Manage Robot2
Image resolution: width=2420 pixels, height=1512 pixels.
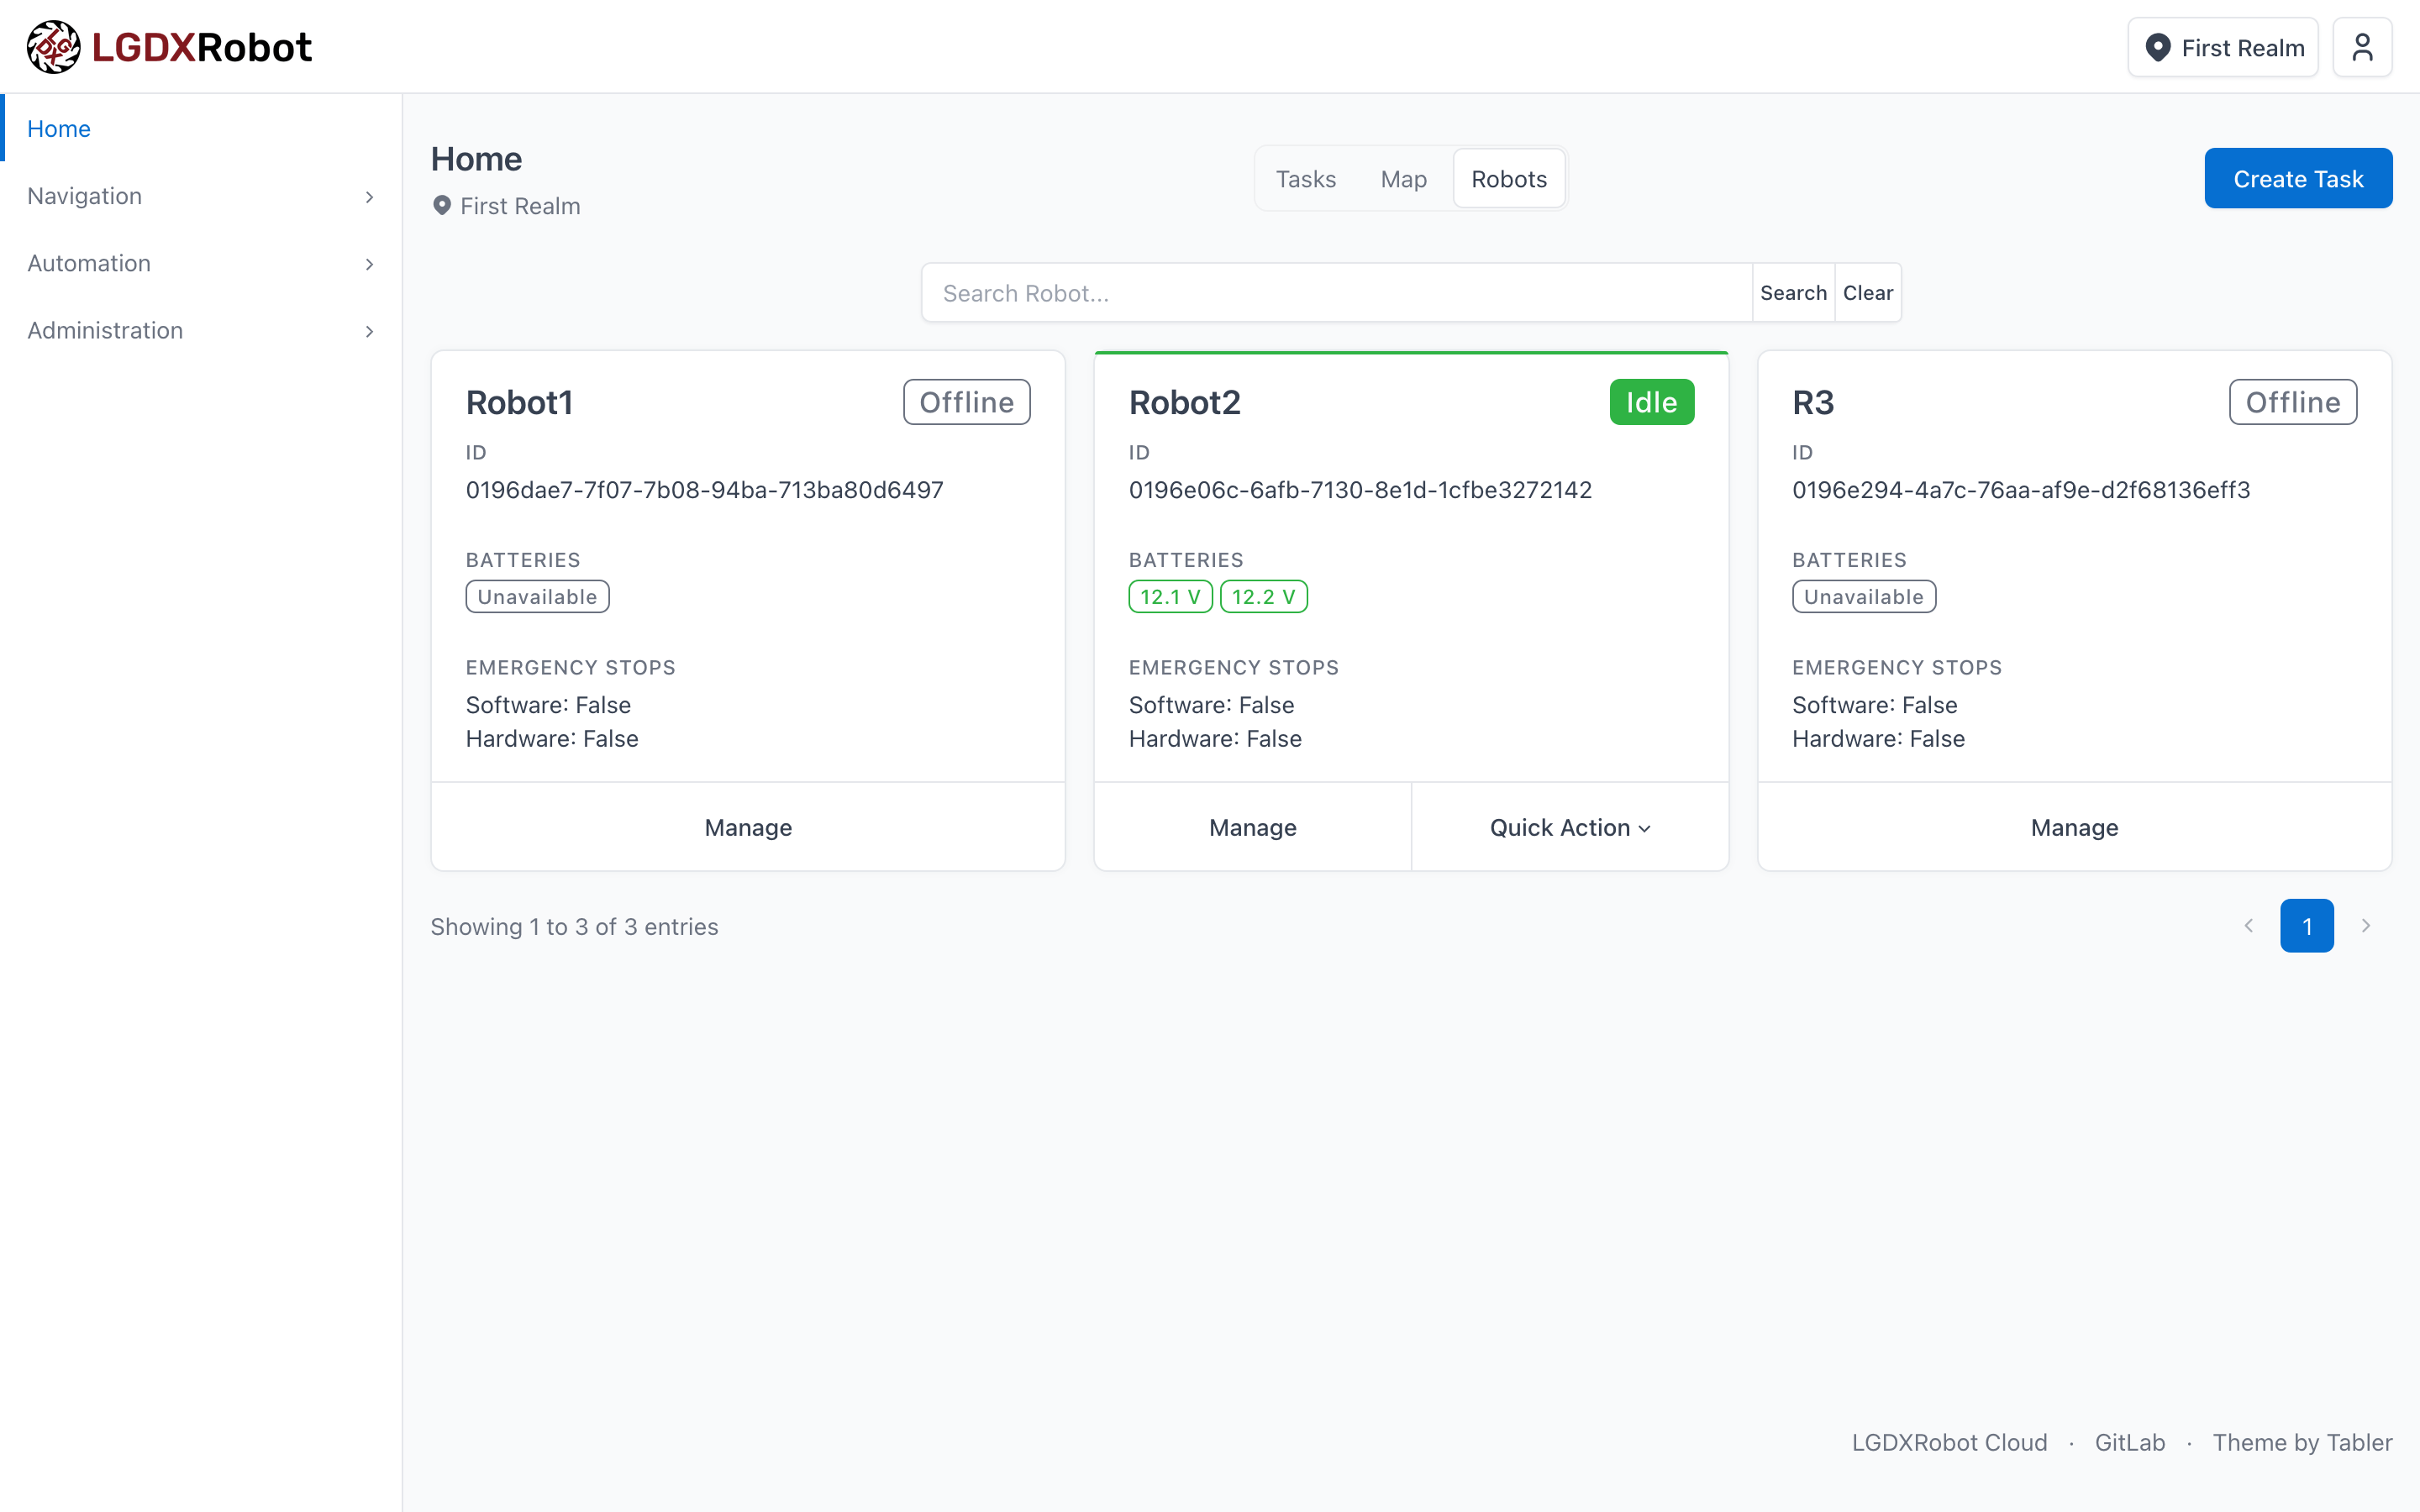[1252, 827]
